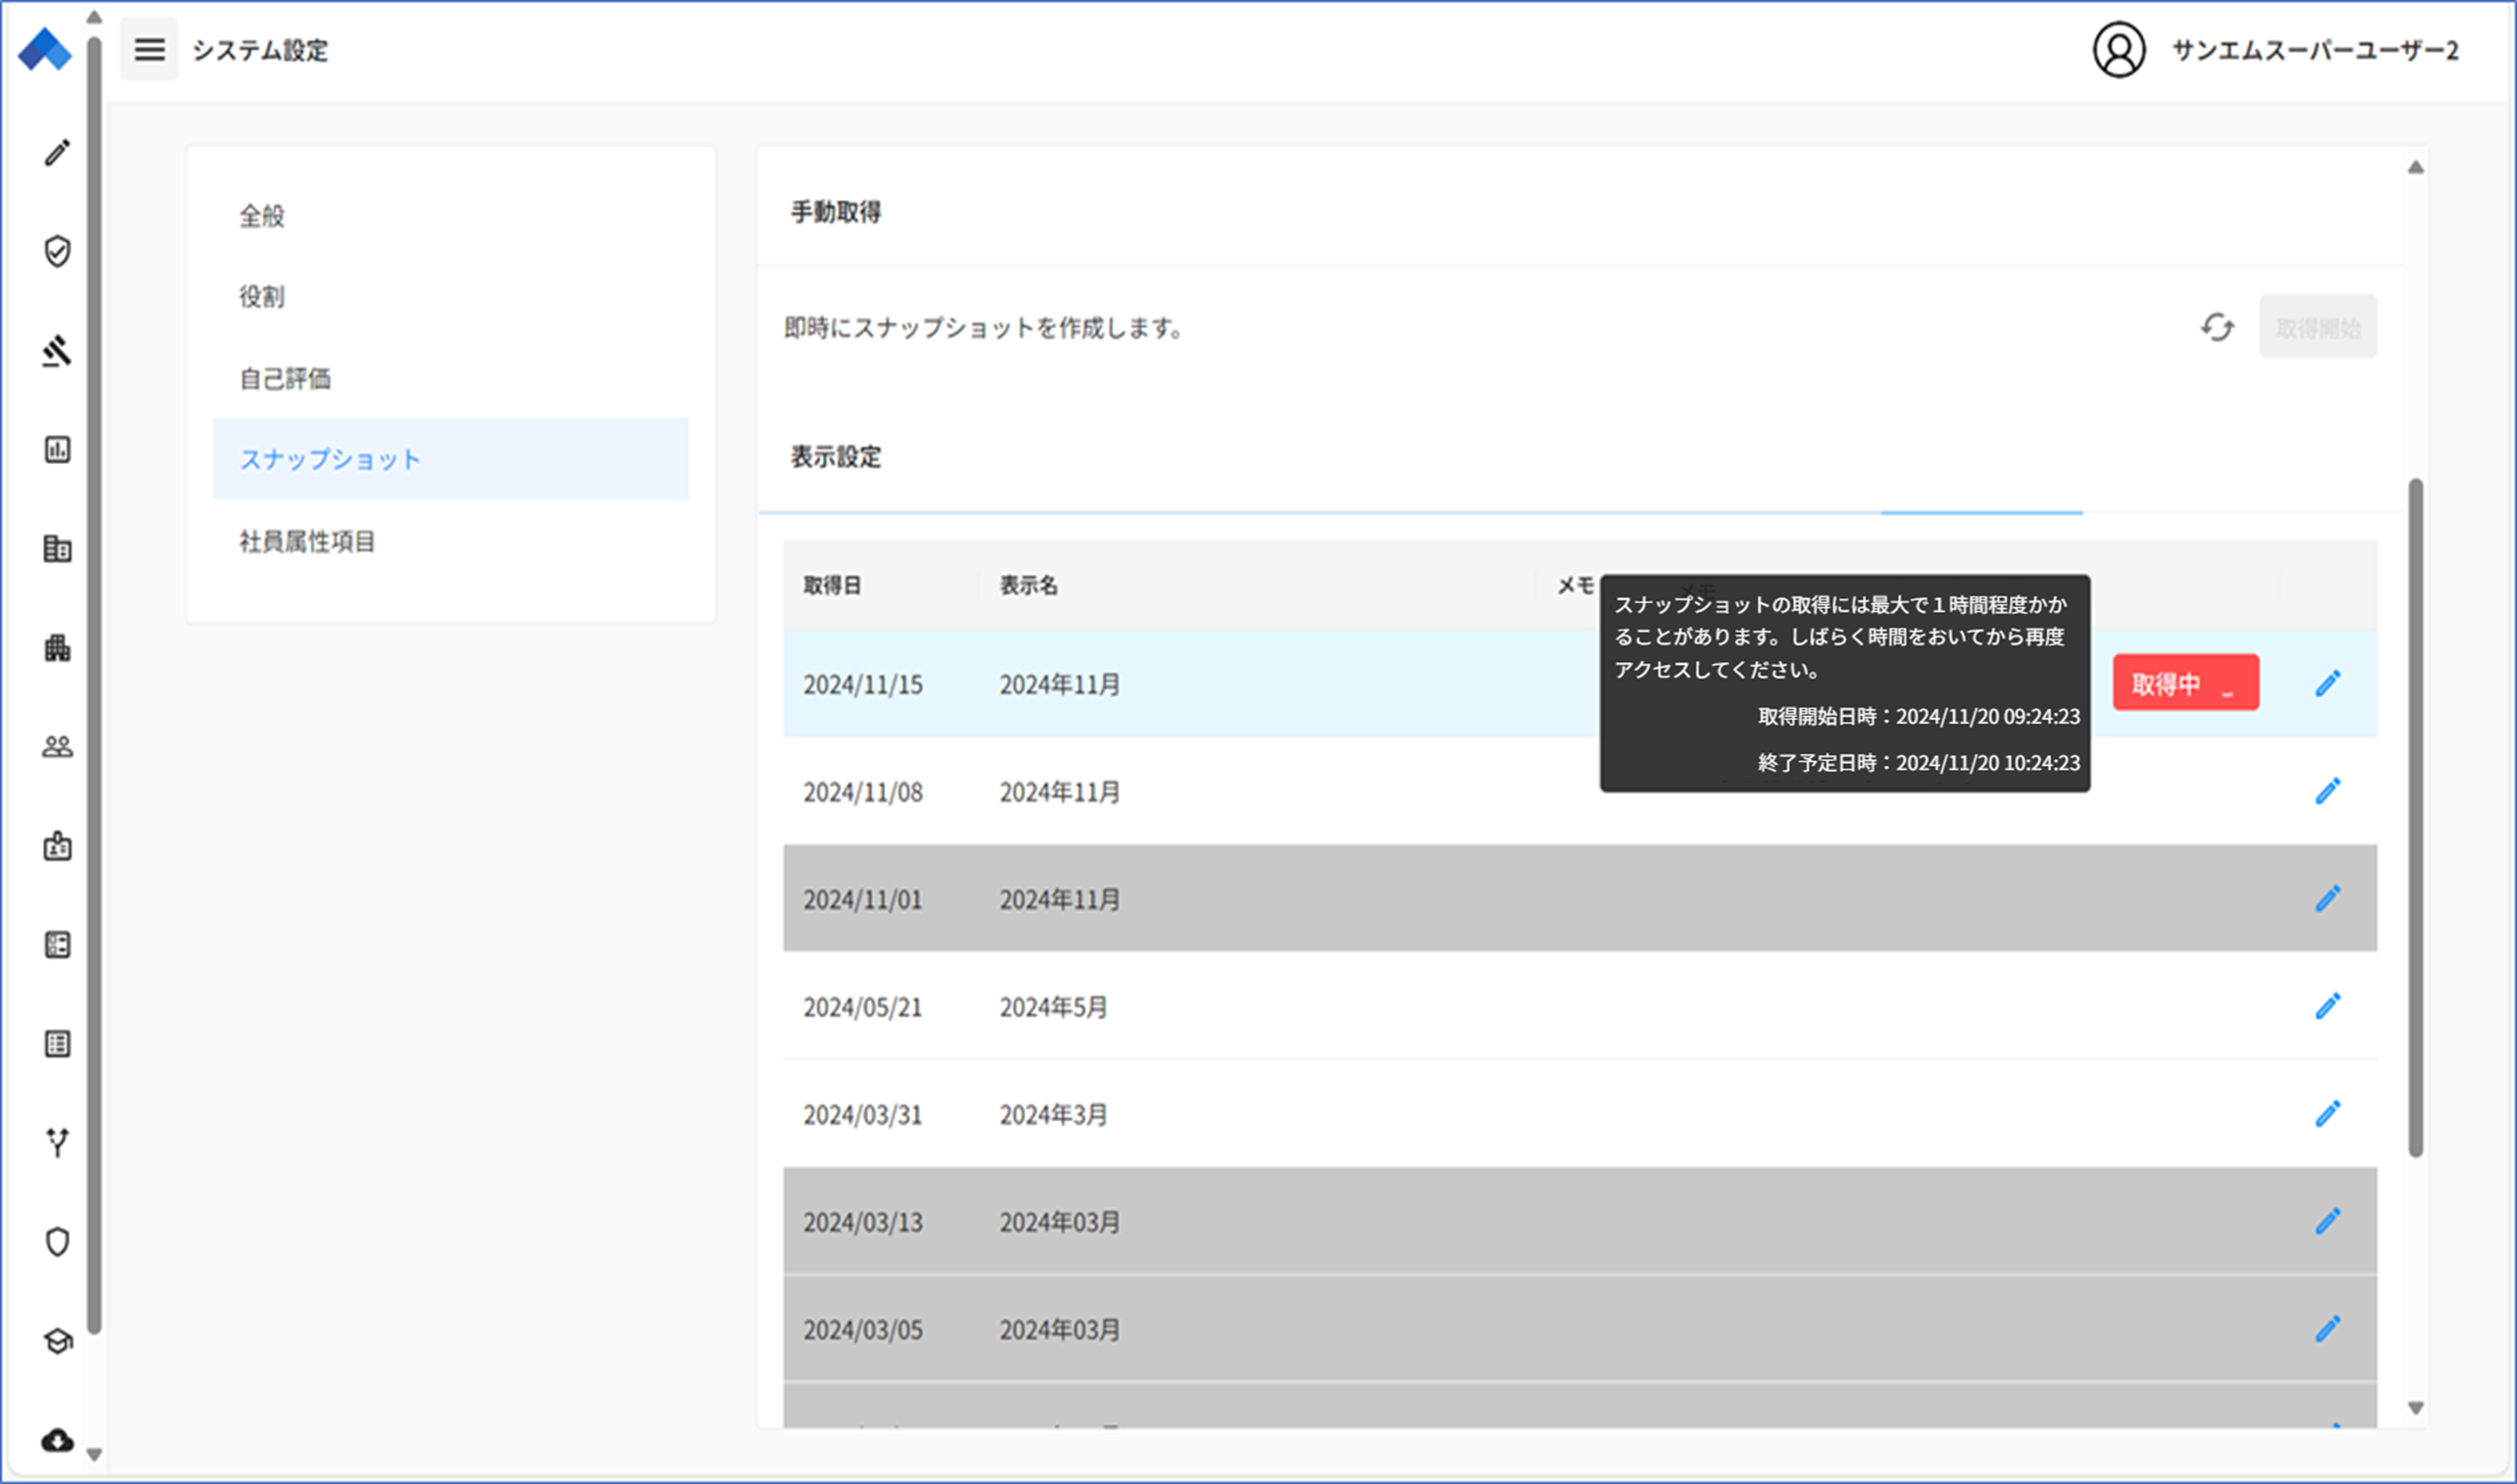Click the main panel scrollbar thumb

[2415, 817]
